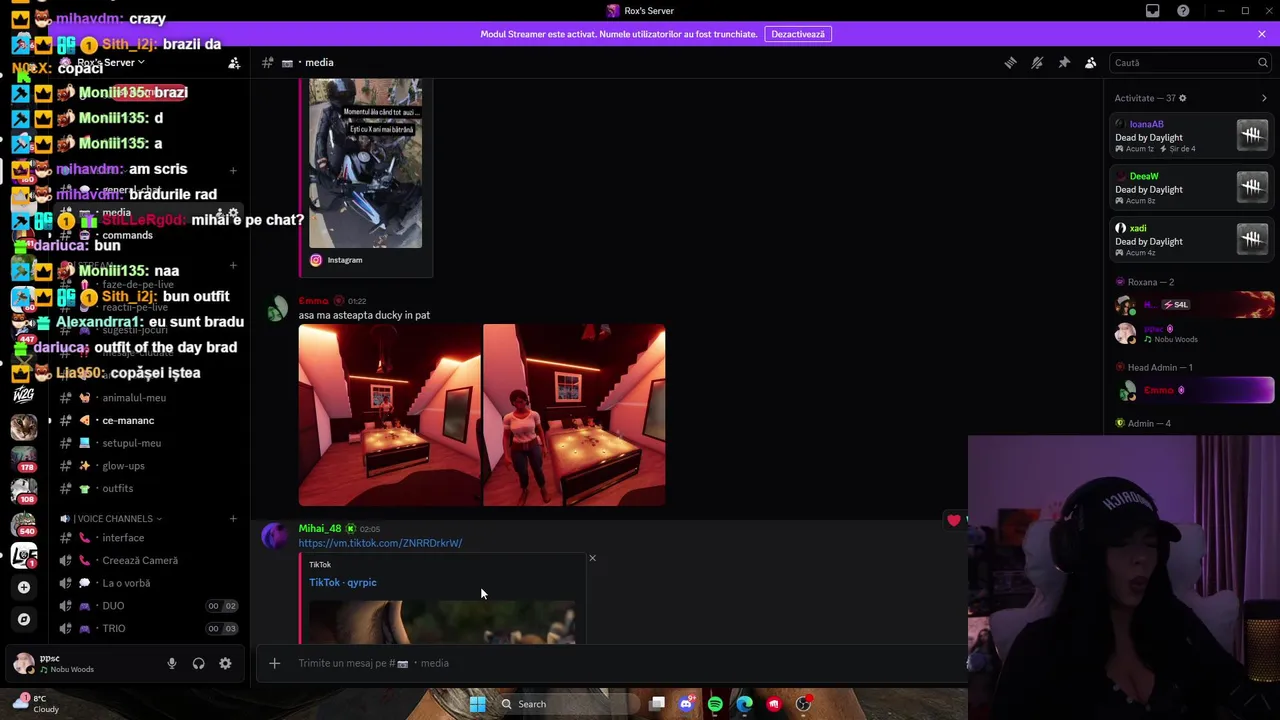The width and height of the screenshot is (1280, 720).
Task: Select the cat avatar server icon
Action: coord(24,426)
